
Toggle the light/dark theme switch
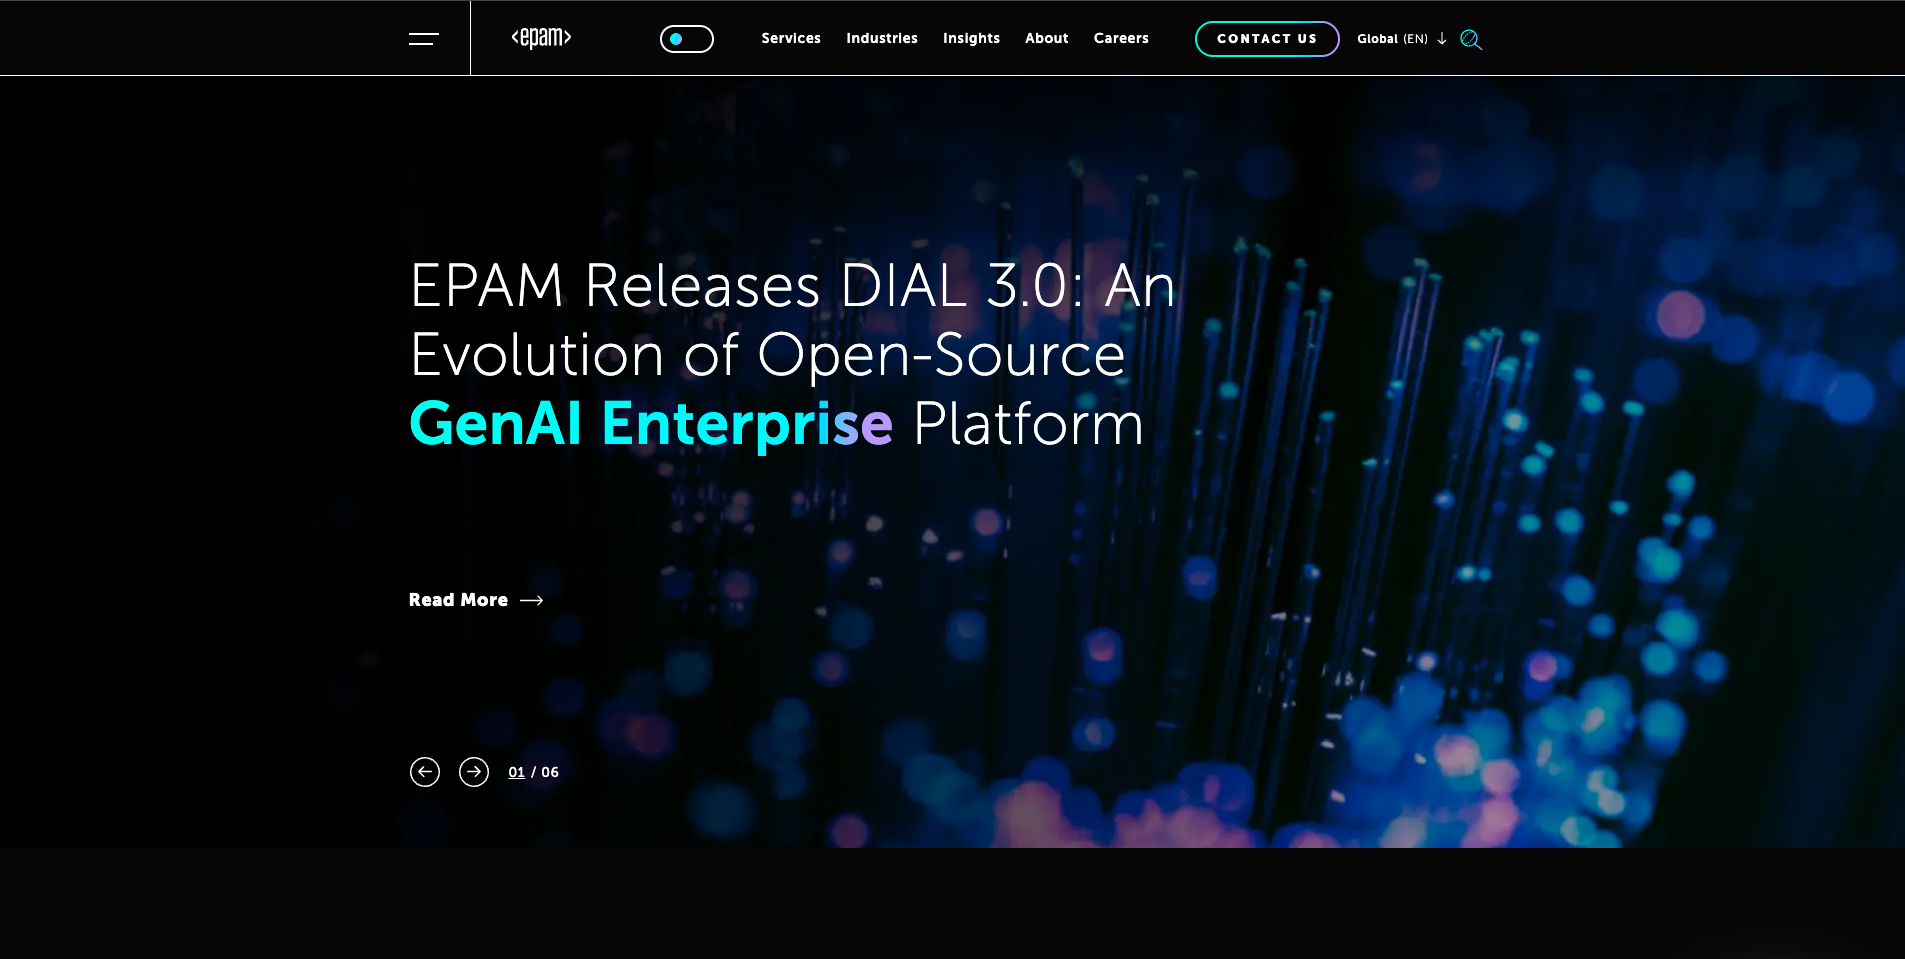686,39
